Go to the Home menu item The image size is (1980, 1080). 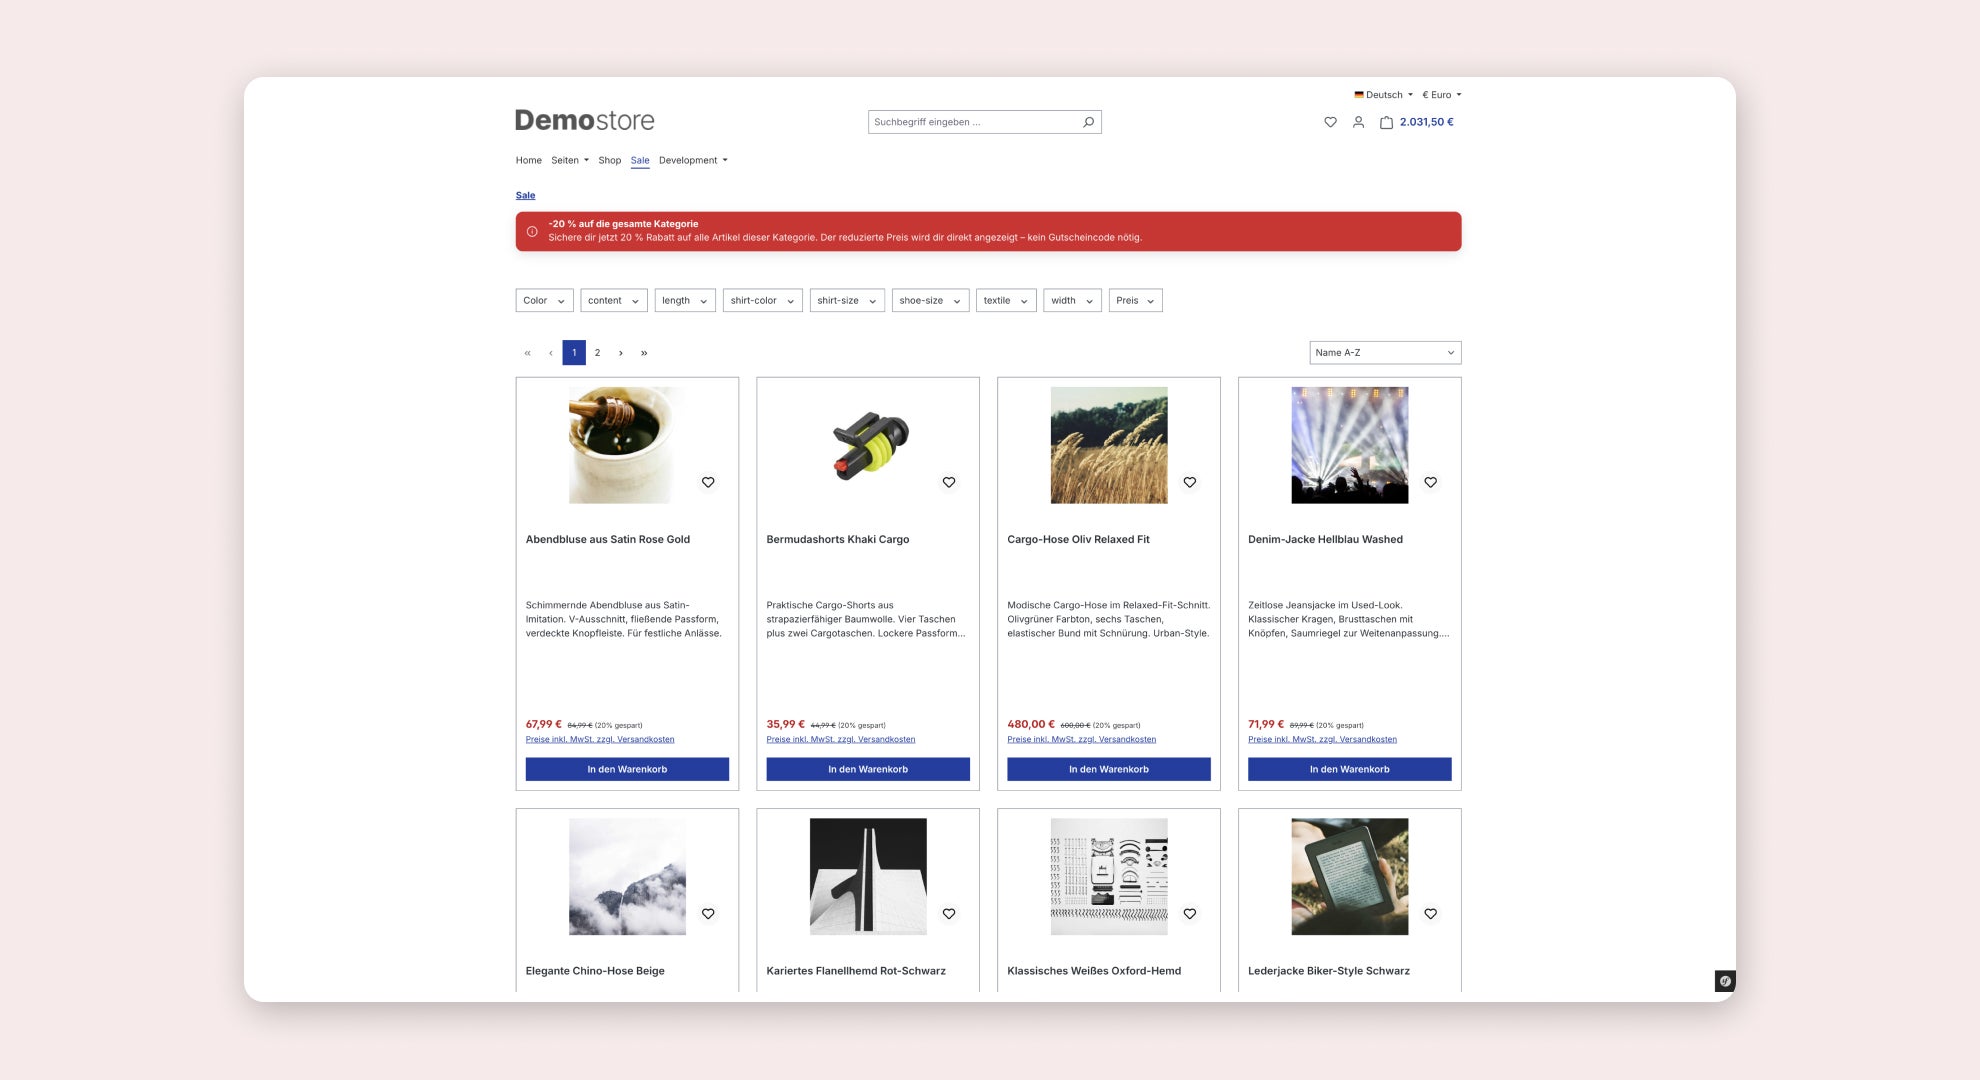point(529,160)
